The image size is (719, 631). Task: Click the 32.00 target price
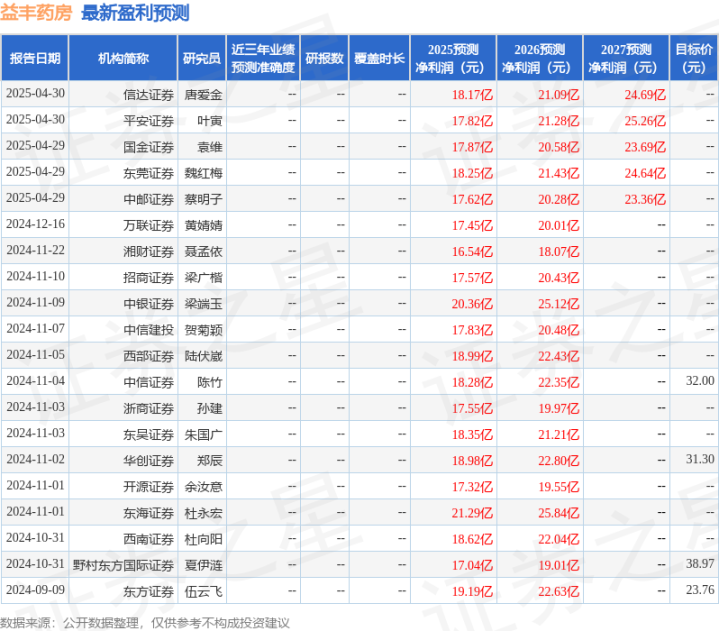point(700,381)
